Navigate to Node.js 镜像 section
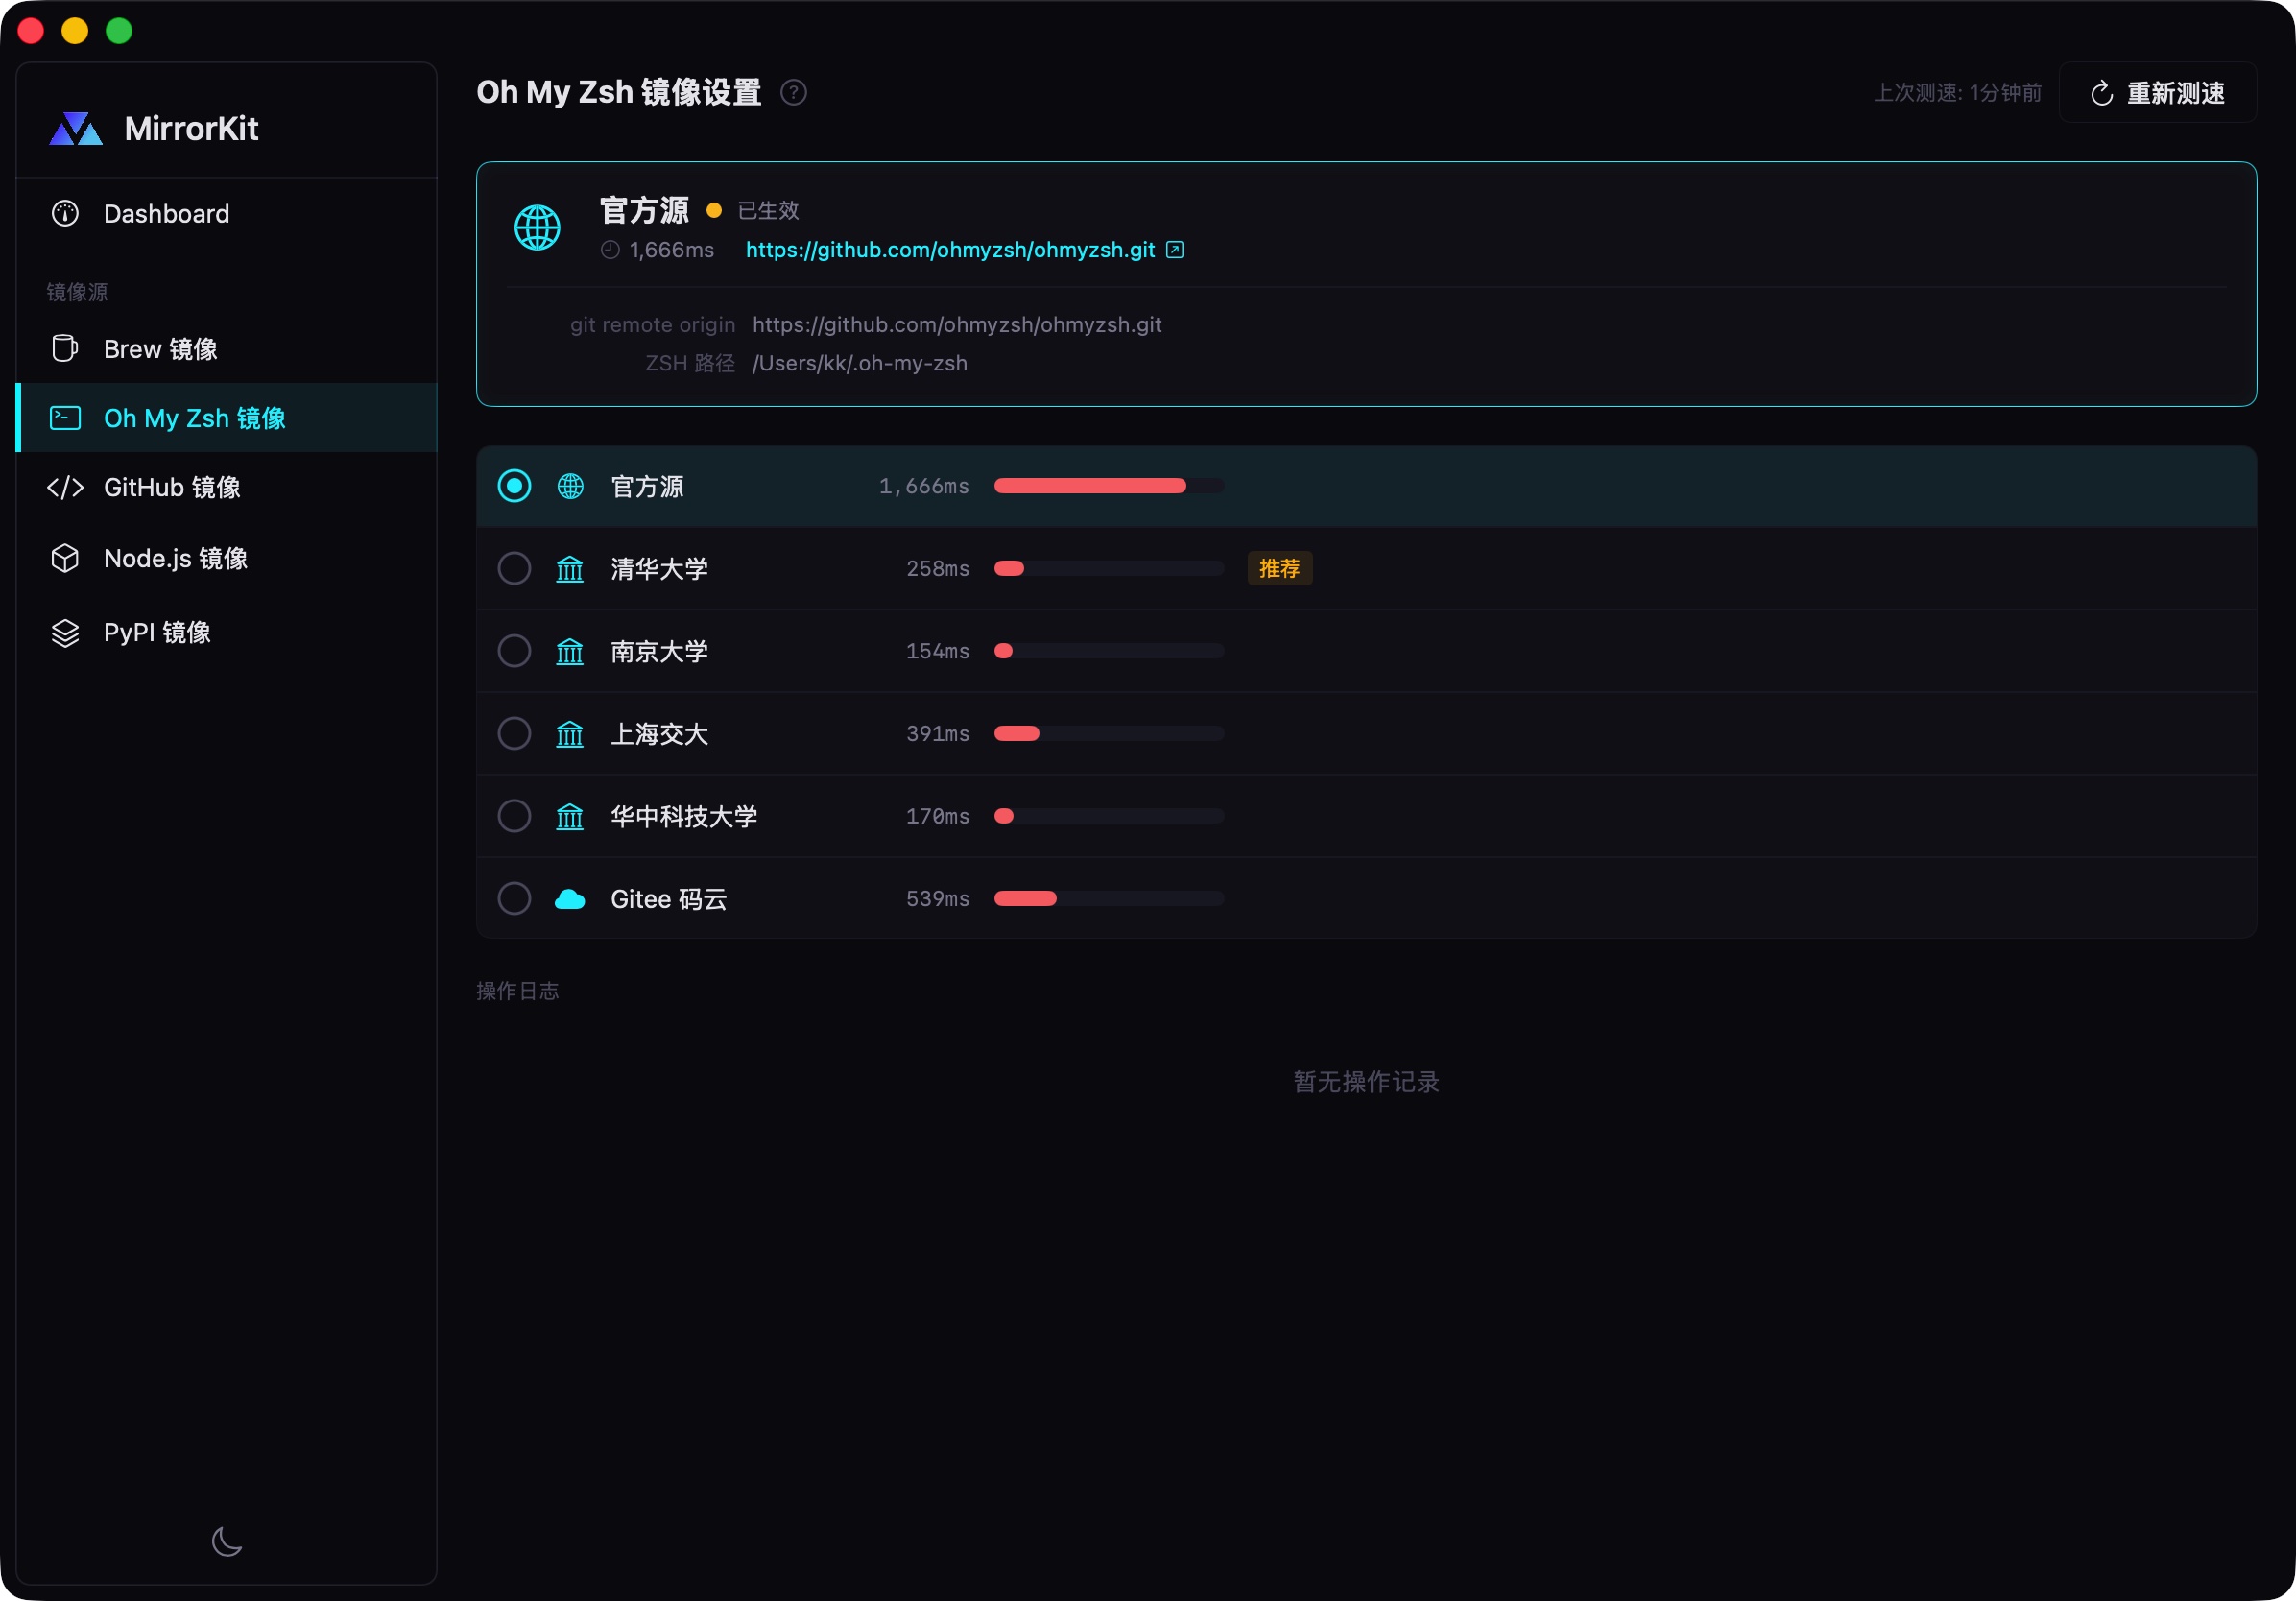Viewport: 2296px width, 1601px height. pyautogui.click(x=227, y=558)
